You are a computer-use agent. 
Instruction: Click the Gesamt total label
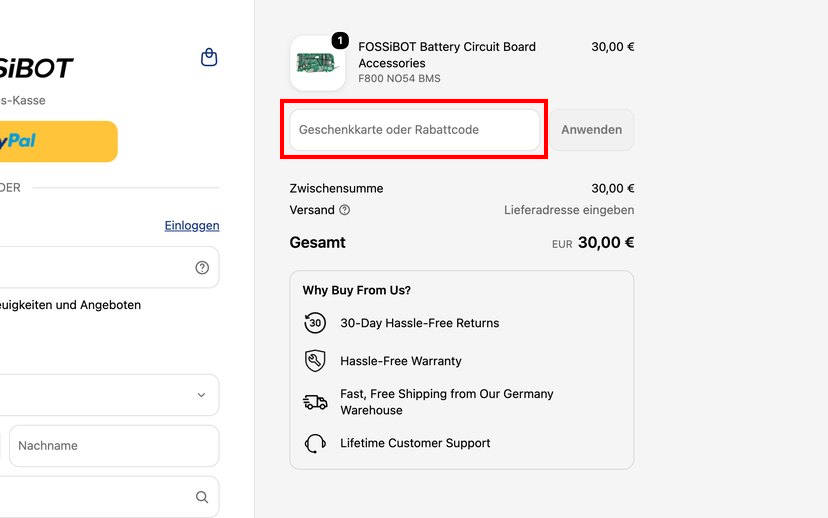(x=317, y=242)
